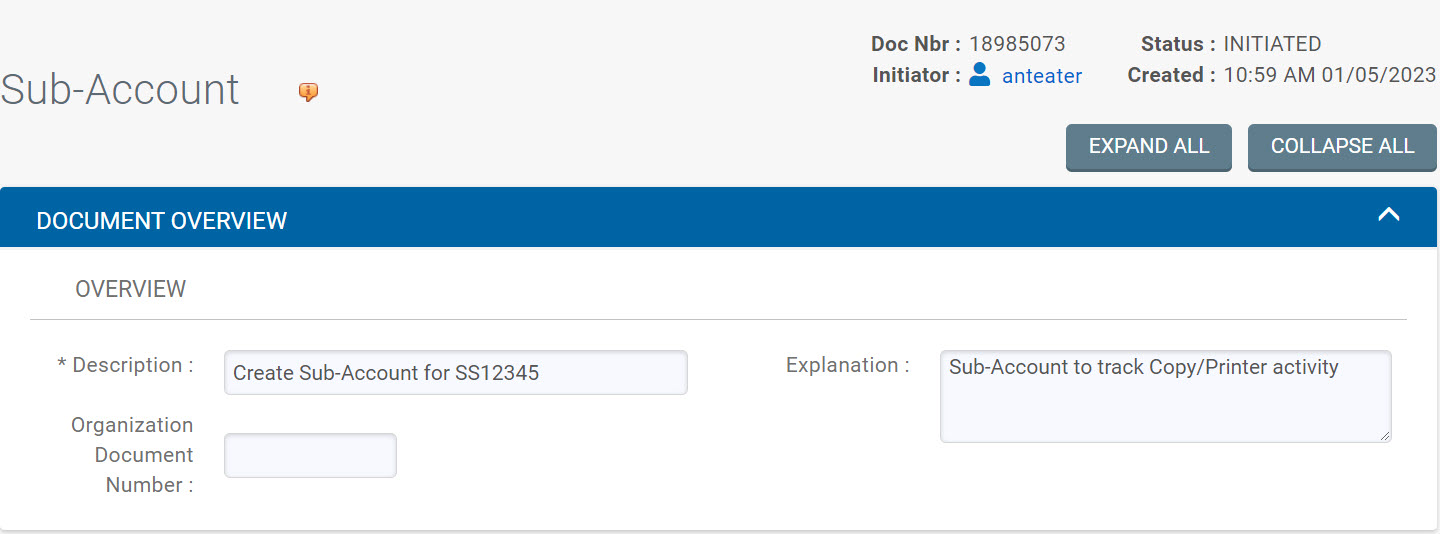
Task: Click the Organization Document Number label
Action: click(x=132, y=455)
